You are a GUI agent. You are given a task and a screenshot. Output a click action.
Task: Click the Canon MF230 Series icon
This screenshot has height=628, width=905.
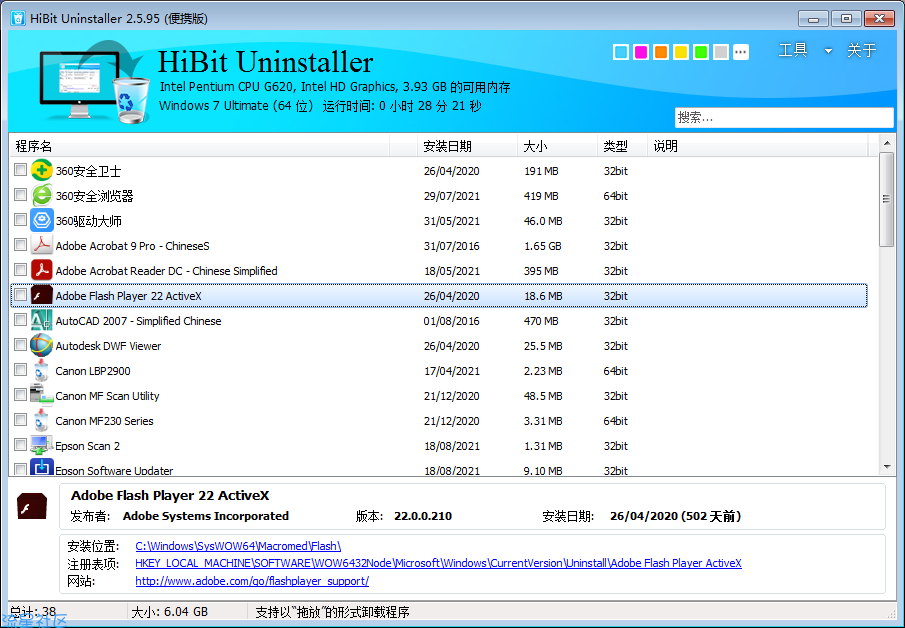pos(42,420)
